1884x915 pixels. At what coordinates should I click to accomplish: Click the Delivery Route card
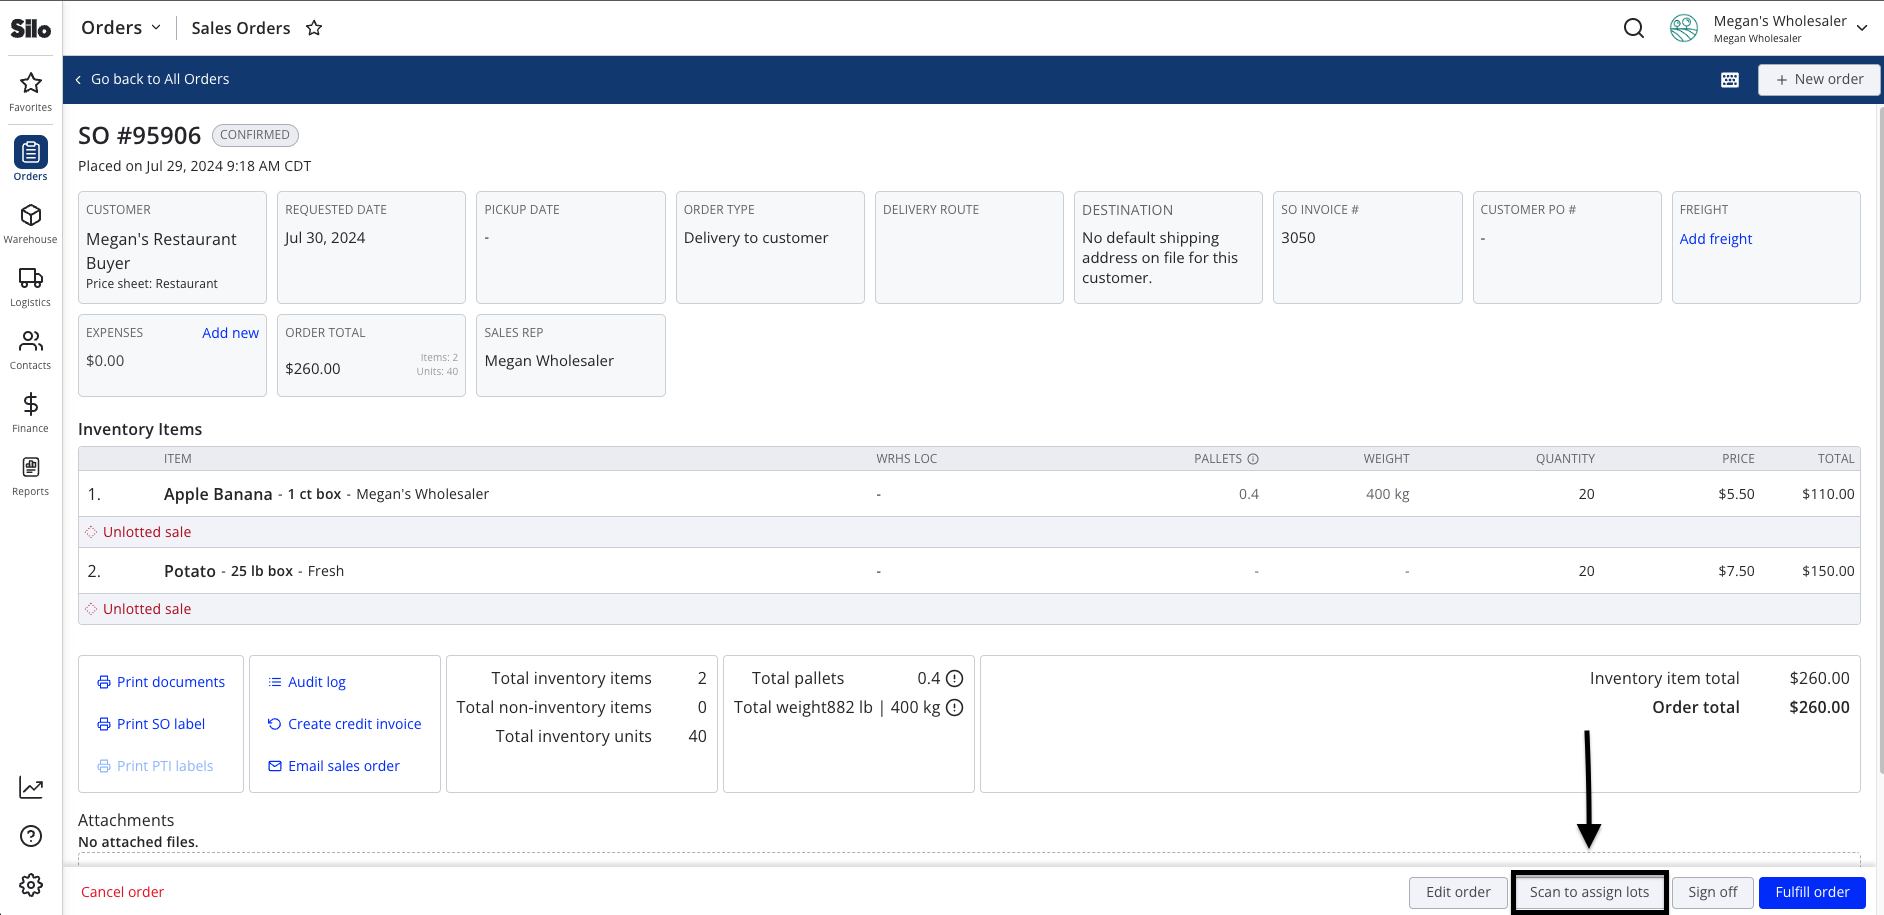[x=969, y=247]
